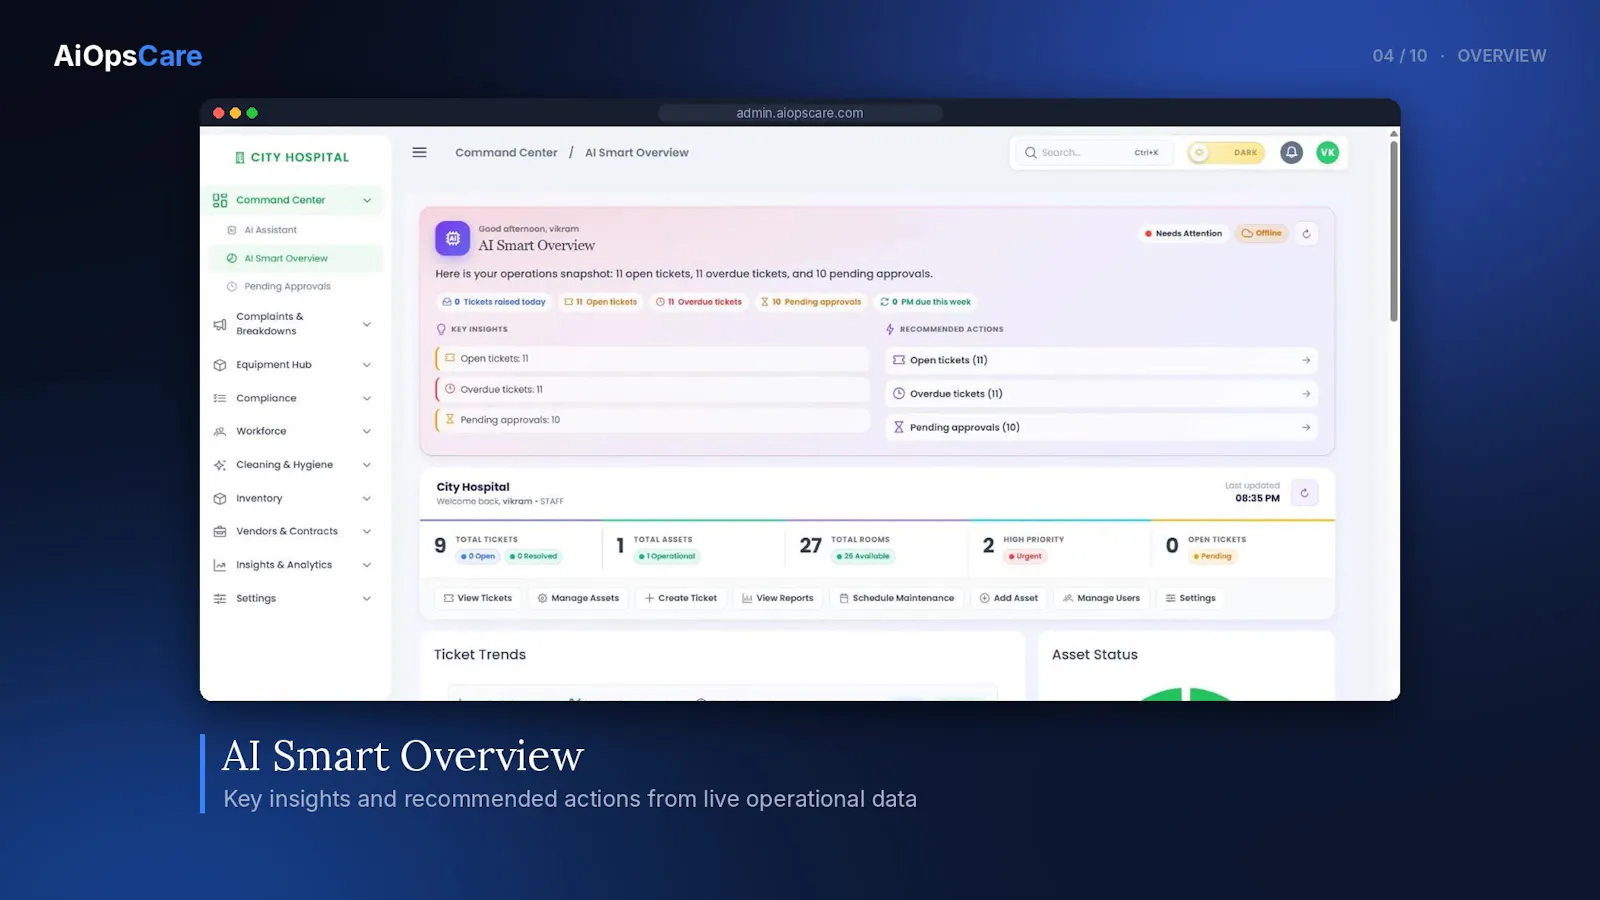Click the Recommended Actions lightning icon
Viewport: 1600px width, 900px height.
tap(890, 329)
